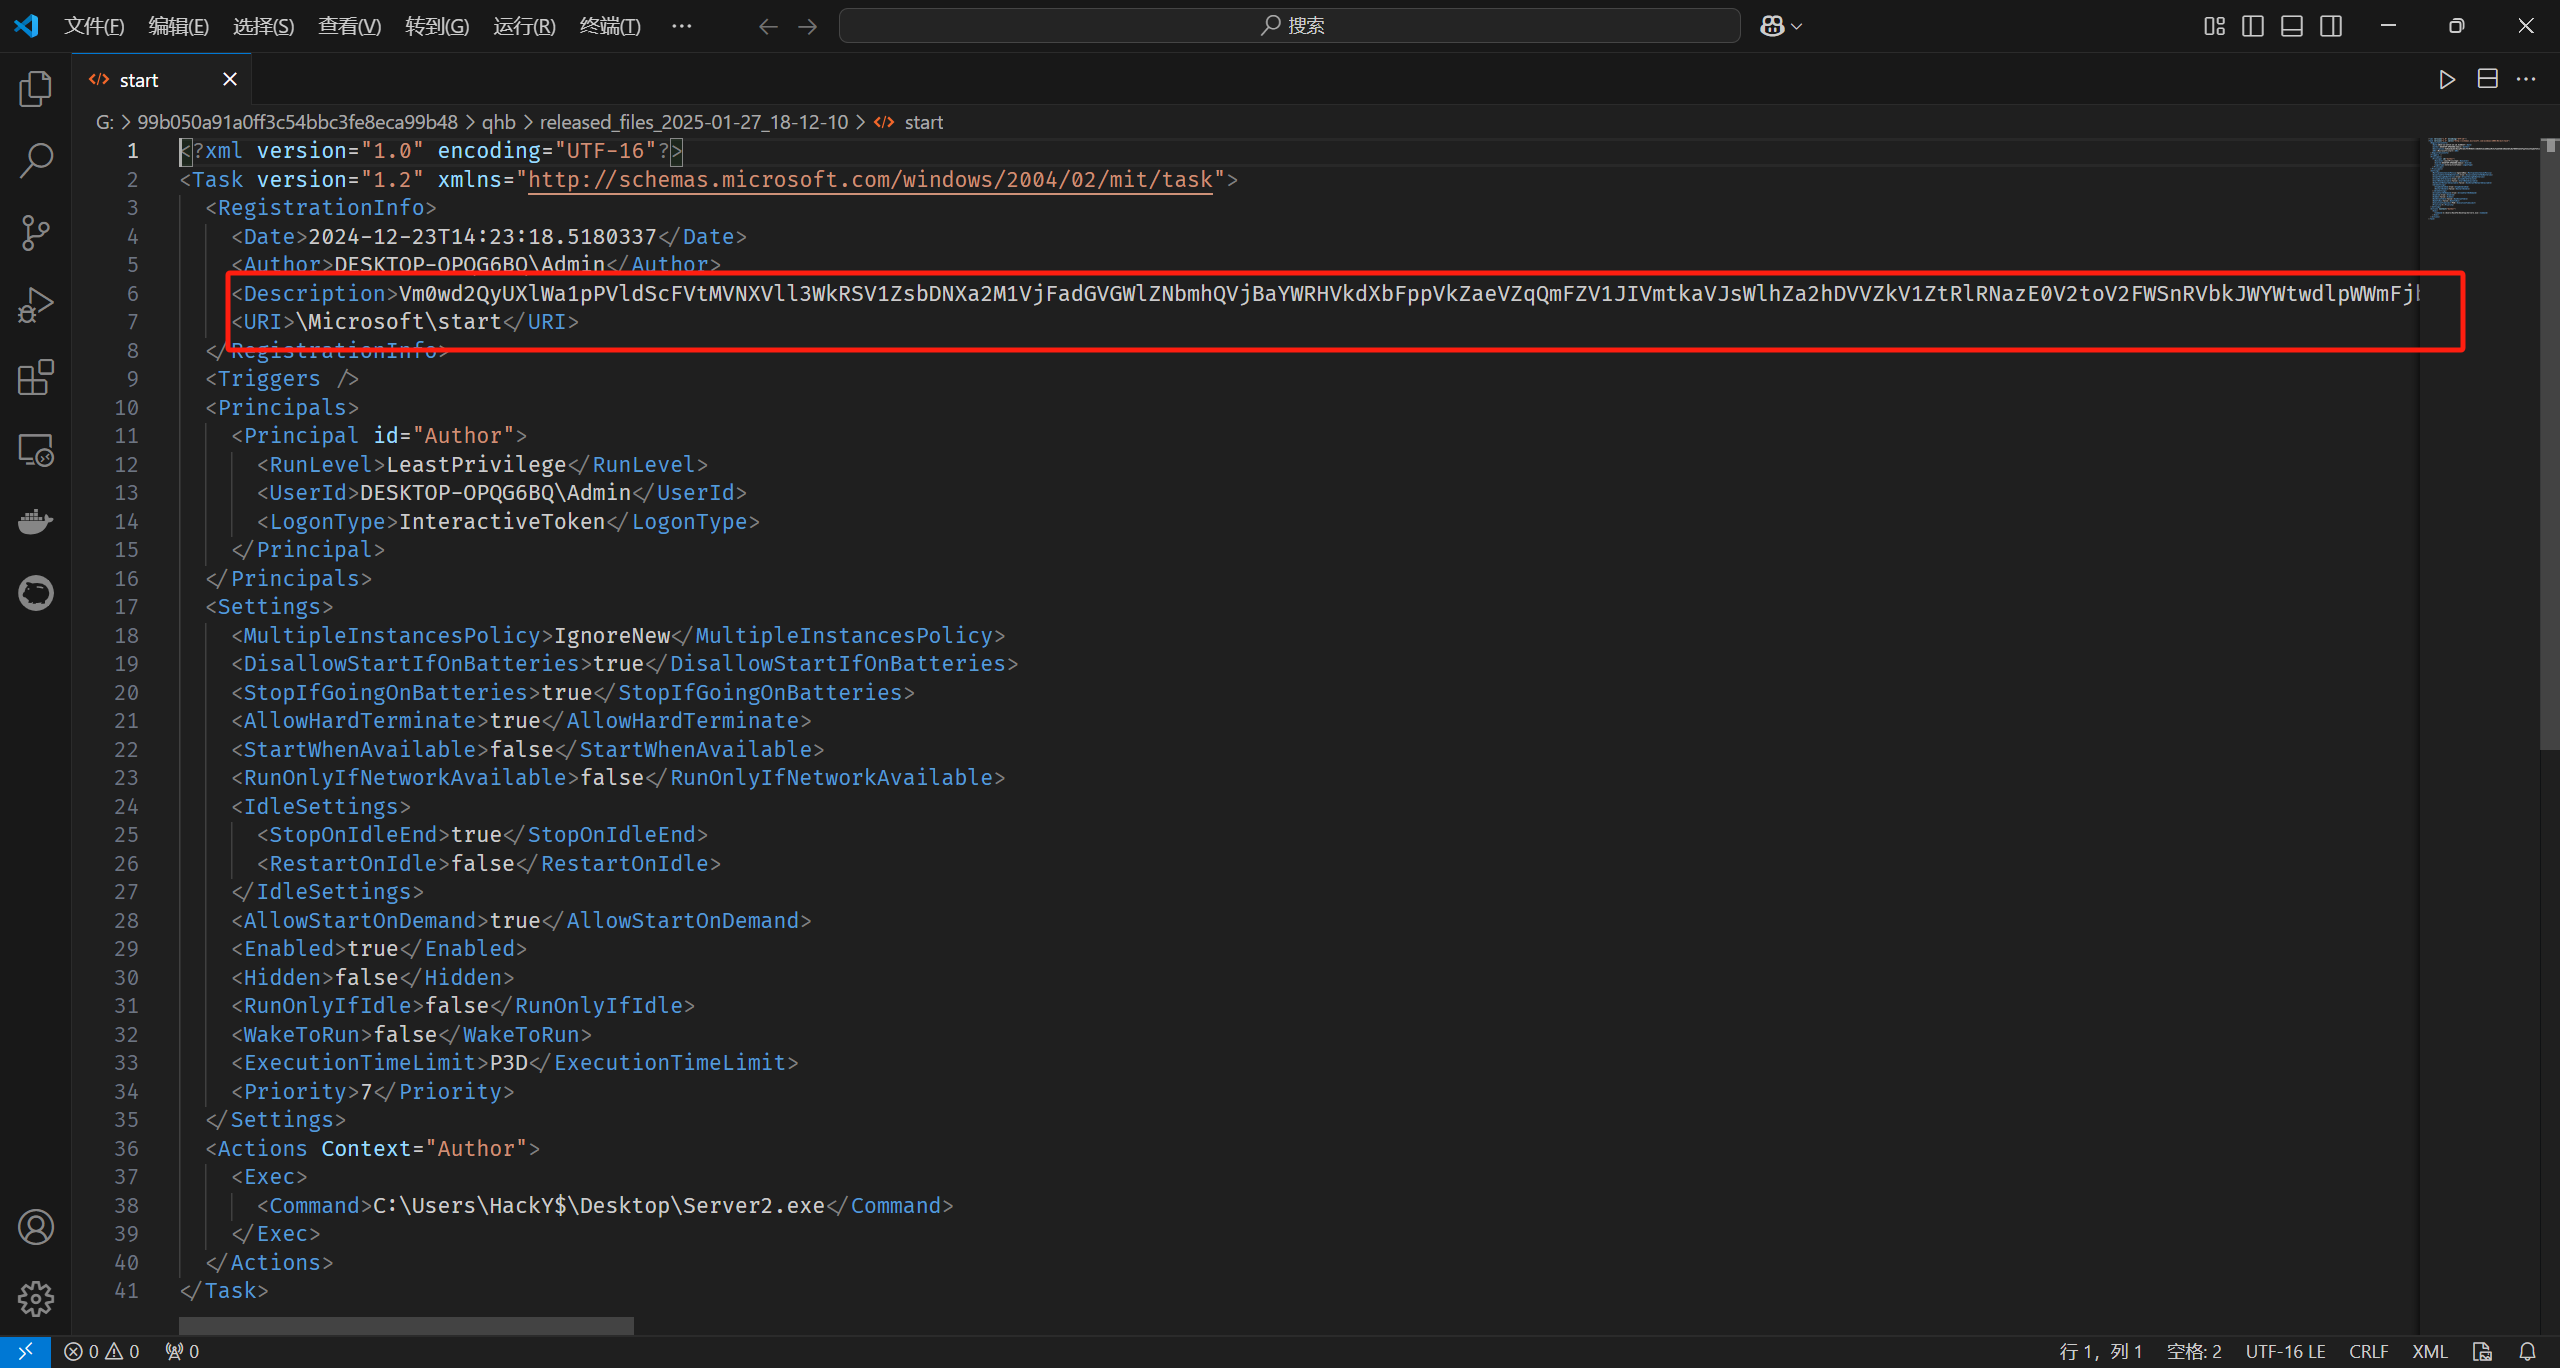The width and height of the screenshot is (2560, 1368).
Task: Close the start editor tab
Action: point(230,79)
